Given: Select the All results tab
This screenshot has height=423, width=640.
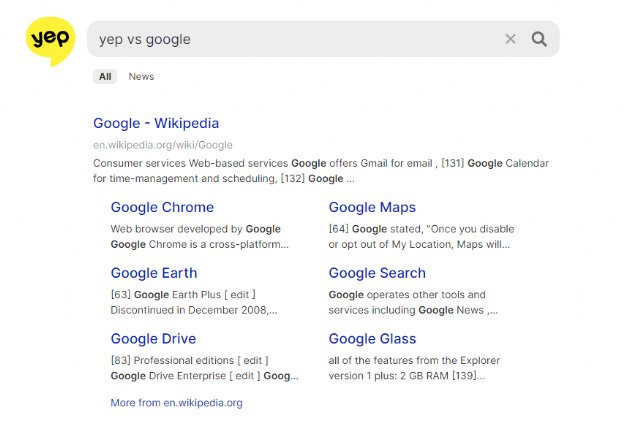Looking at the screenshot, I should (x=105, y=76).
